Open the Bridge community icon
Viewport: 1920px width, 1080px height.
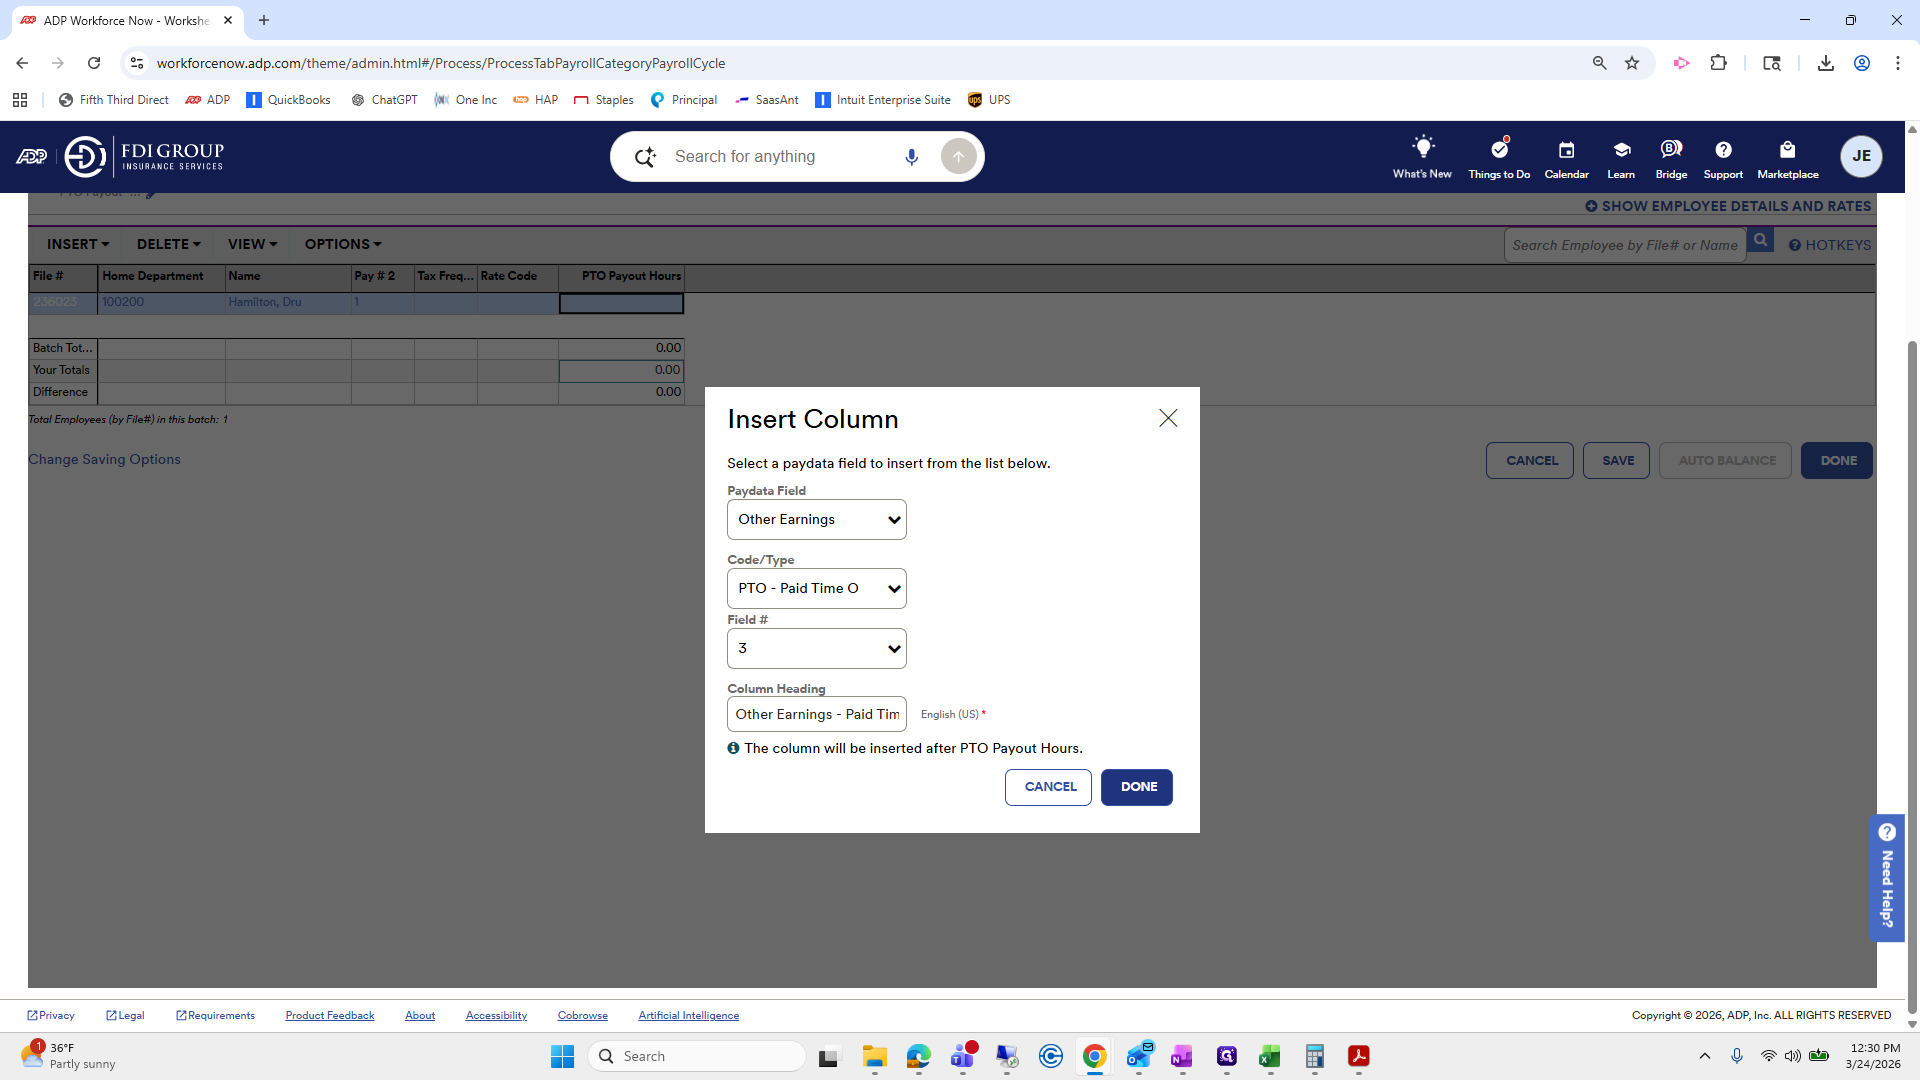[1671, 149]
